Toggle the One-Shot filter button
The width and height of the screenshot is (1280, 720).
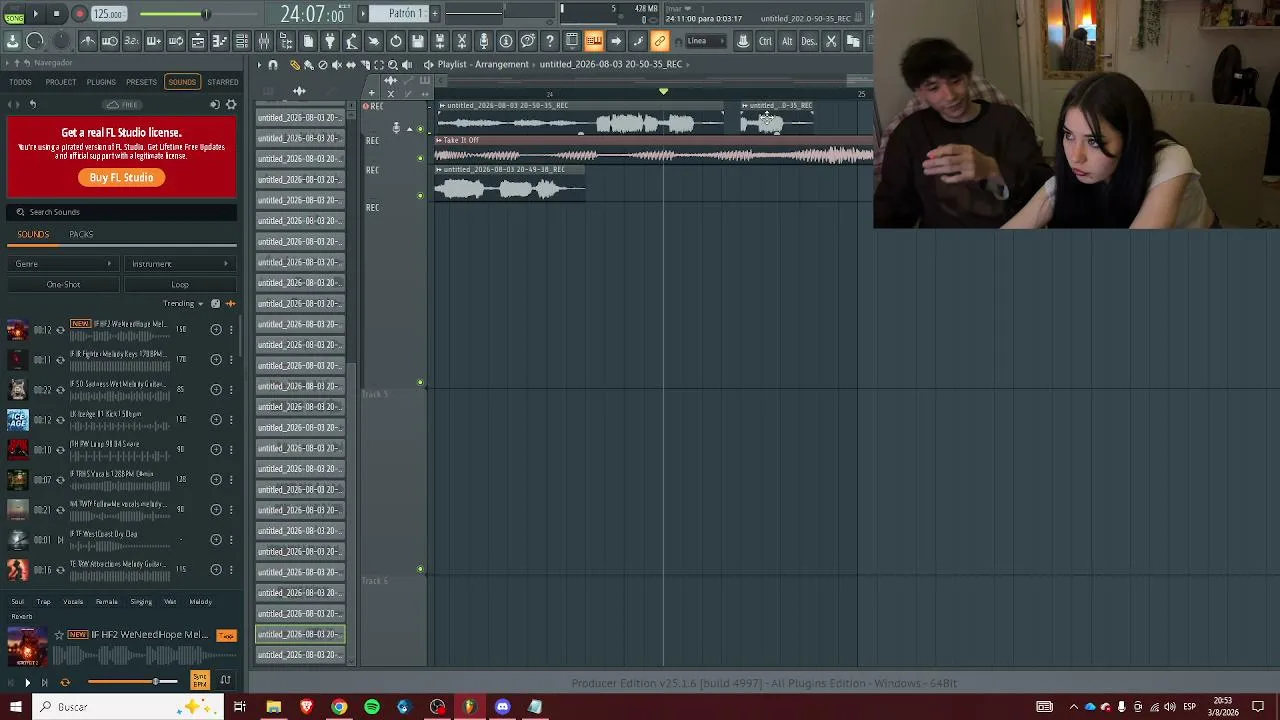coord(63,285)
